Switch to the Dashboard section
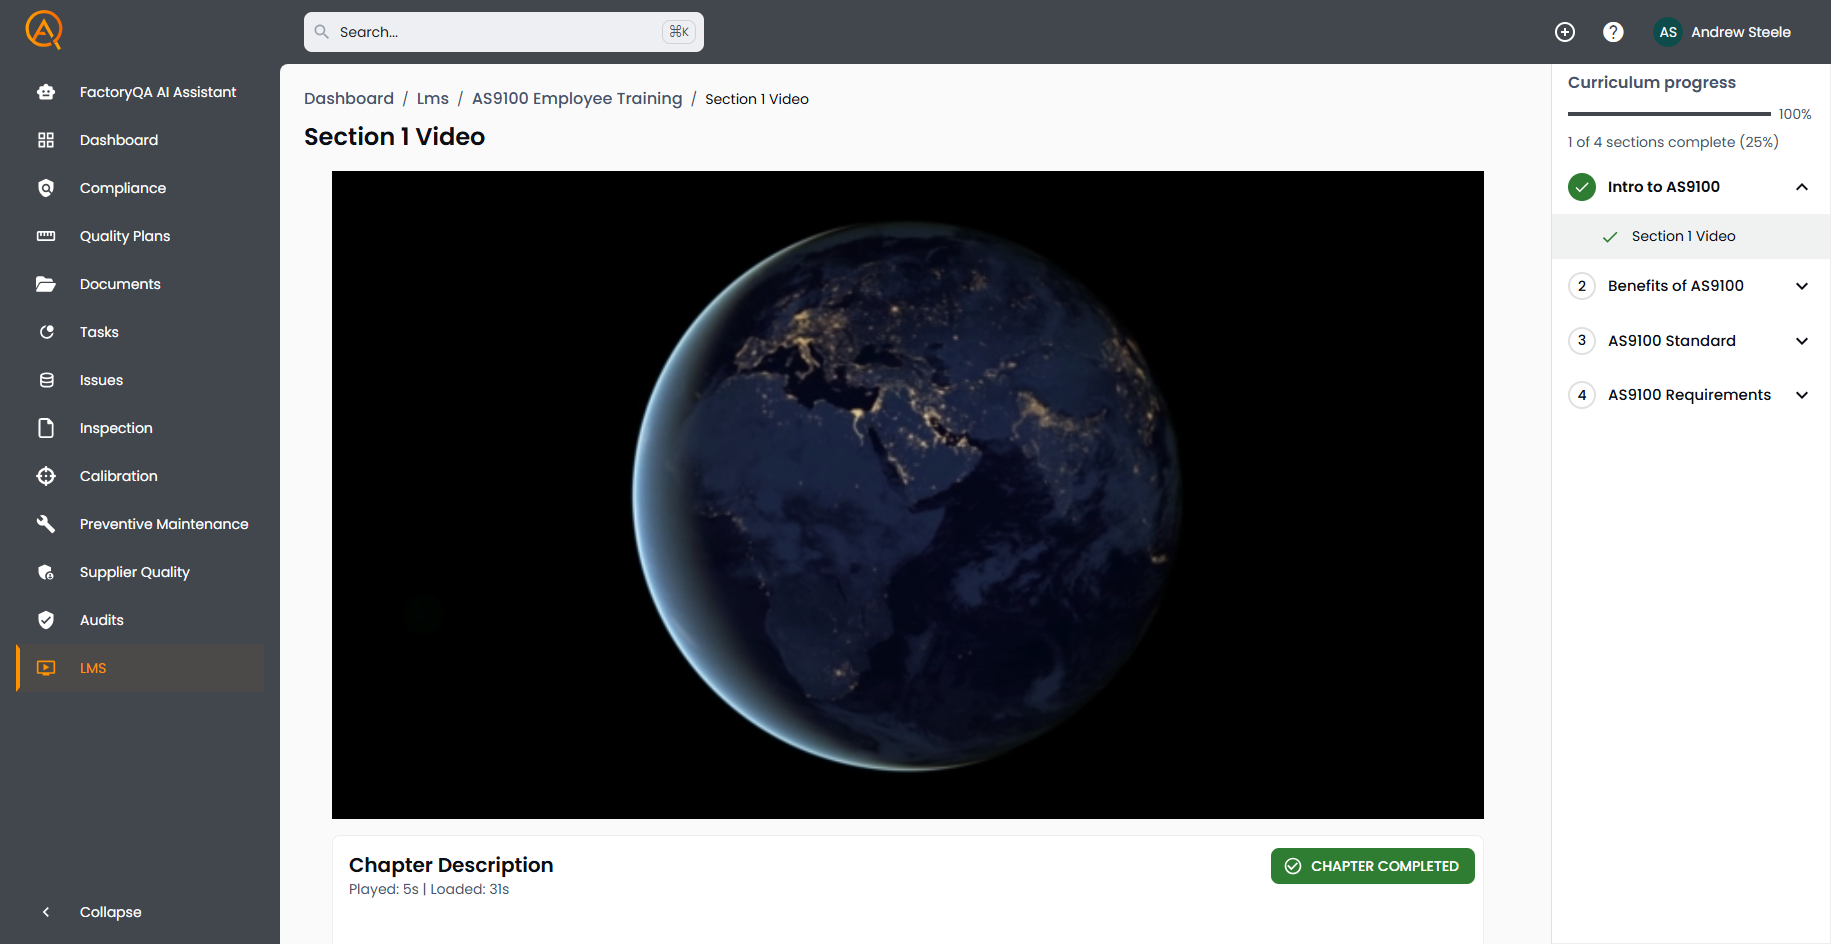This screenshot has width=1831, height=944. [118, 140]
